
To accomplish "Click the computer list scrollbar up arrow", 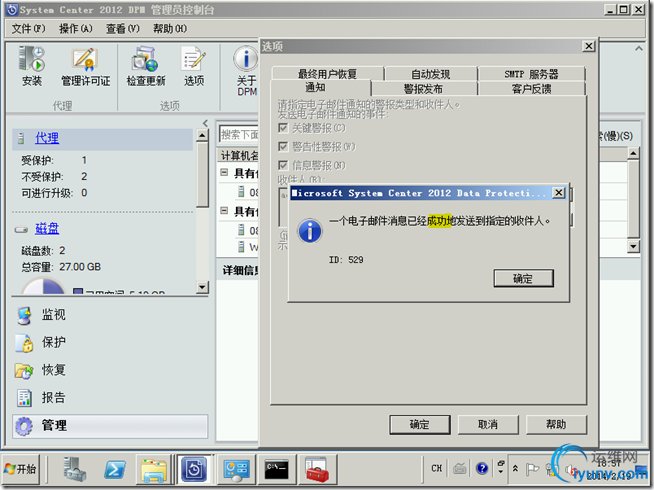I will [633, 153].
